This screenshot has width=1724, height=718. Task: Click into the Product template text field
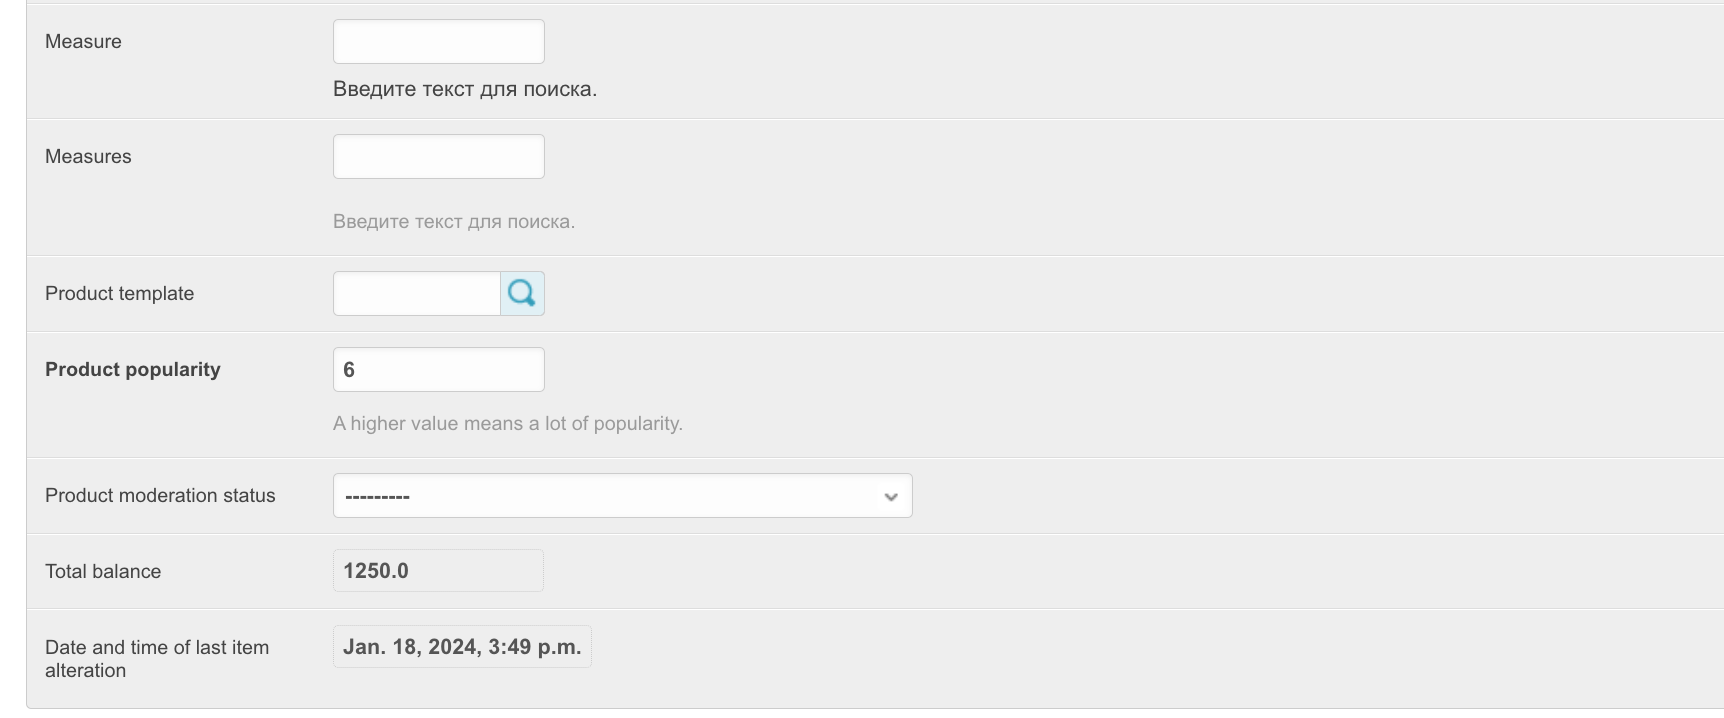(417, 294)
